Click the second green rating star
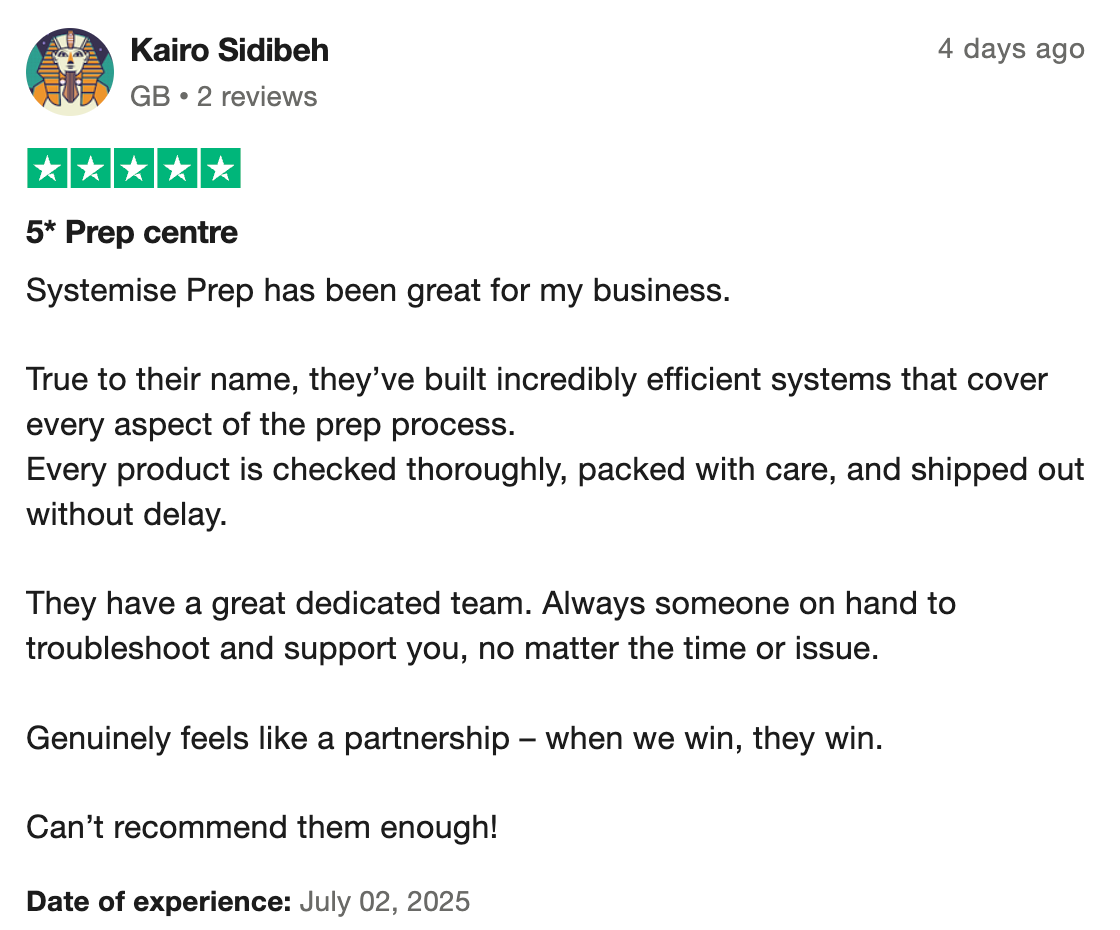 tap(90, 169)
